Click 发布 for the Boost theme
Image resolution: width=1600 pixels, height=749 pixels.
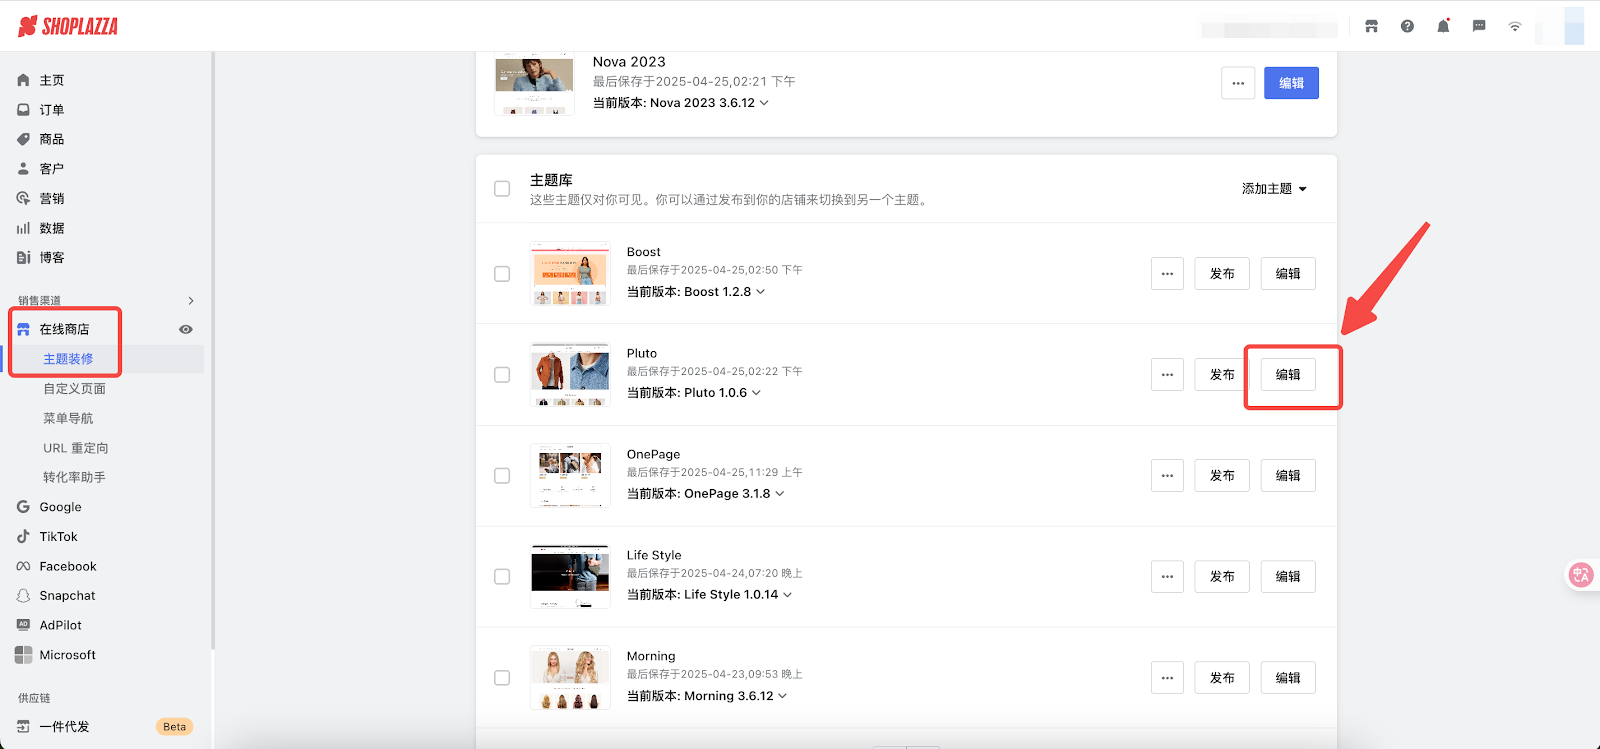click(x=1222, y=274)
